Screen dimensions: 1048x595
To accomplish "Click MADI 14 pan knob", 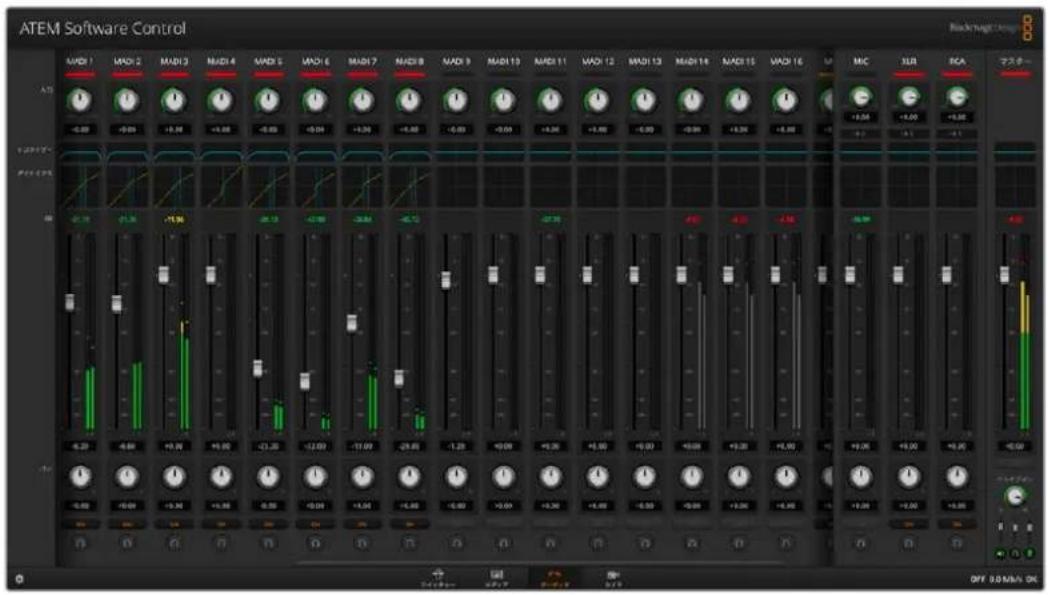I will [692, 477].
